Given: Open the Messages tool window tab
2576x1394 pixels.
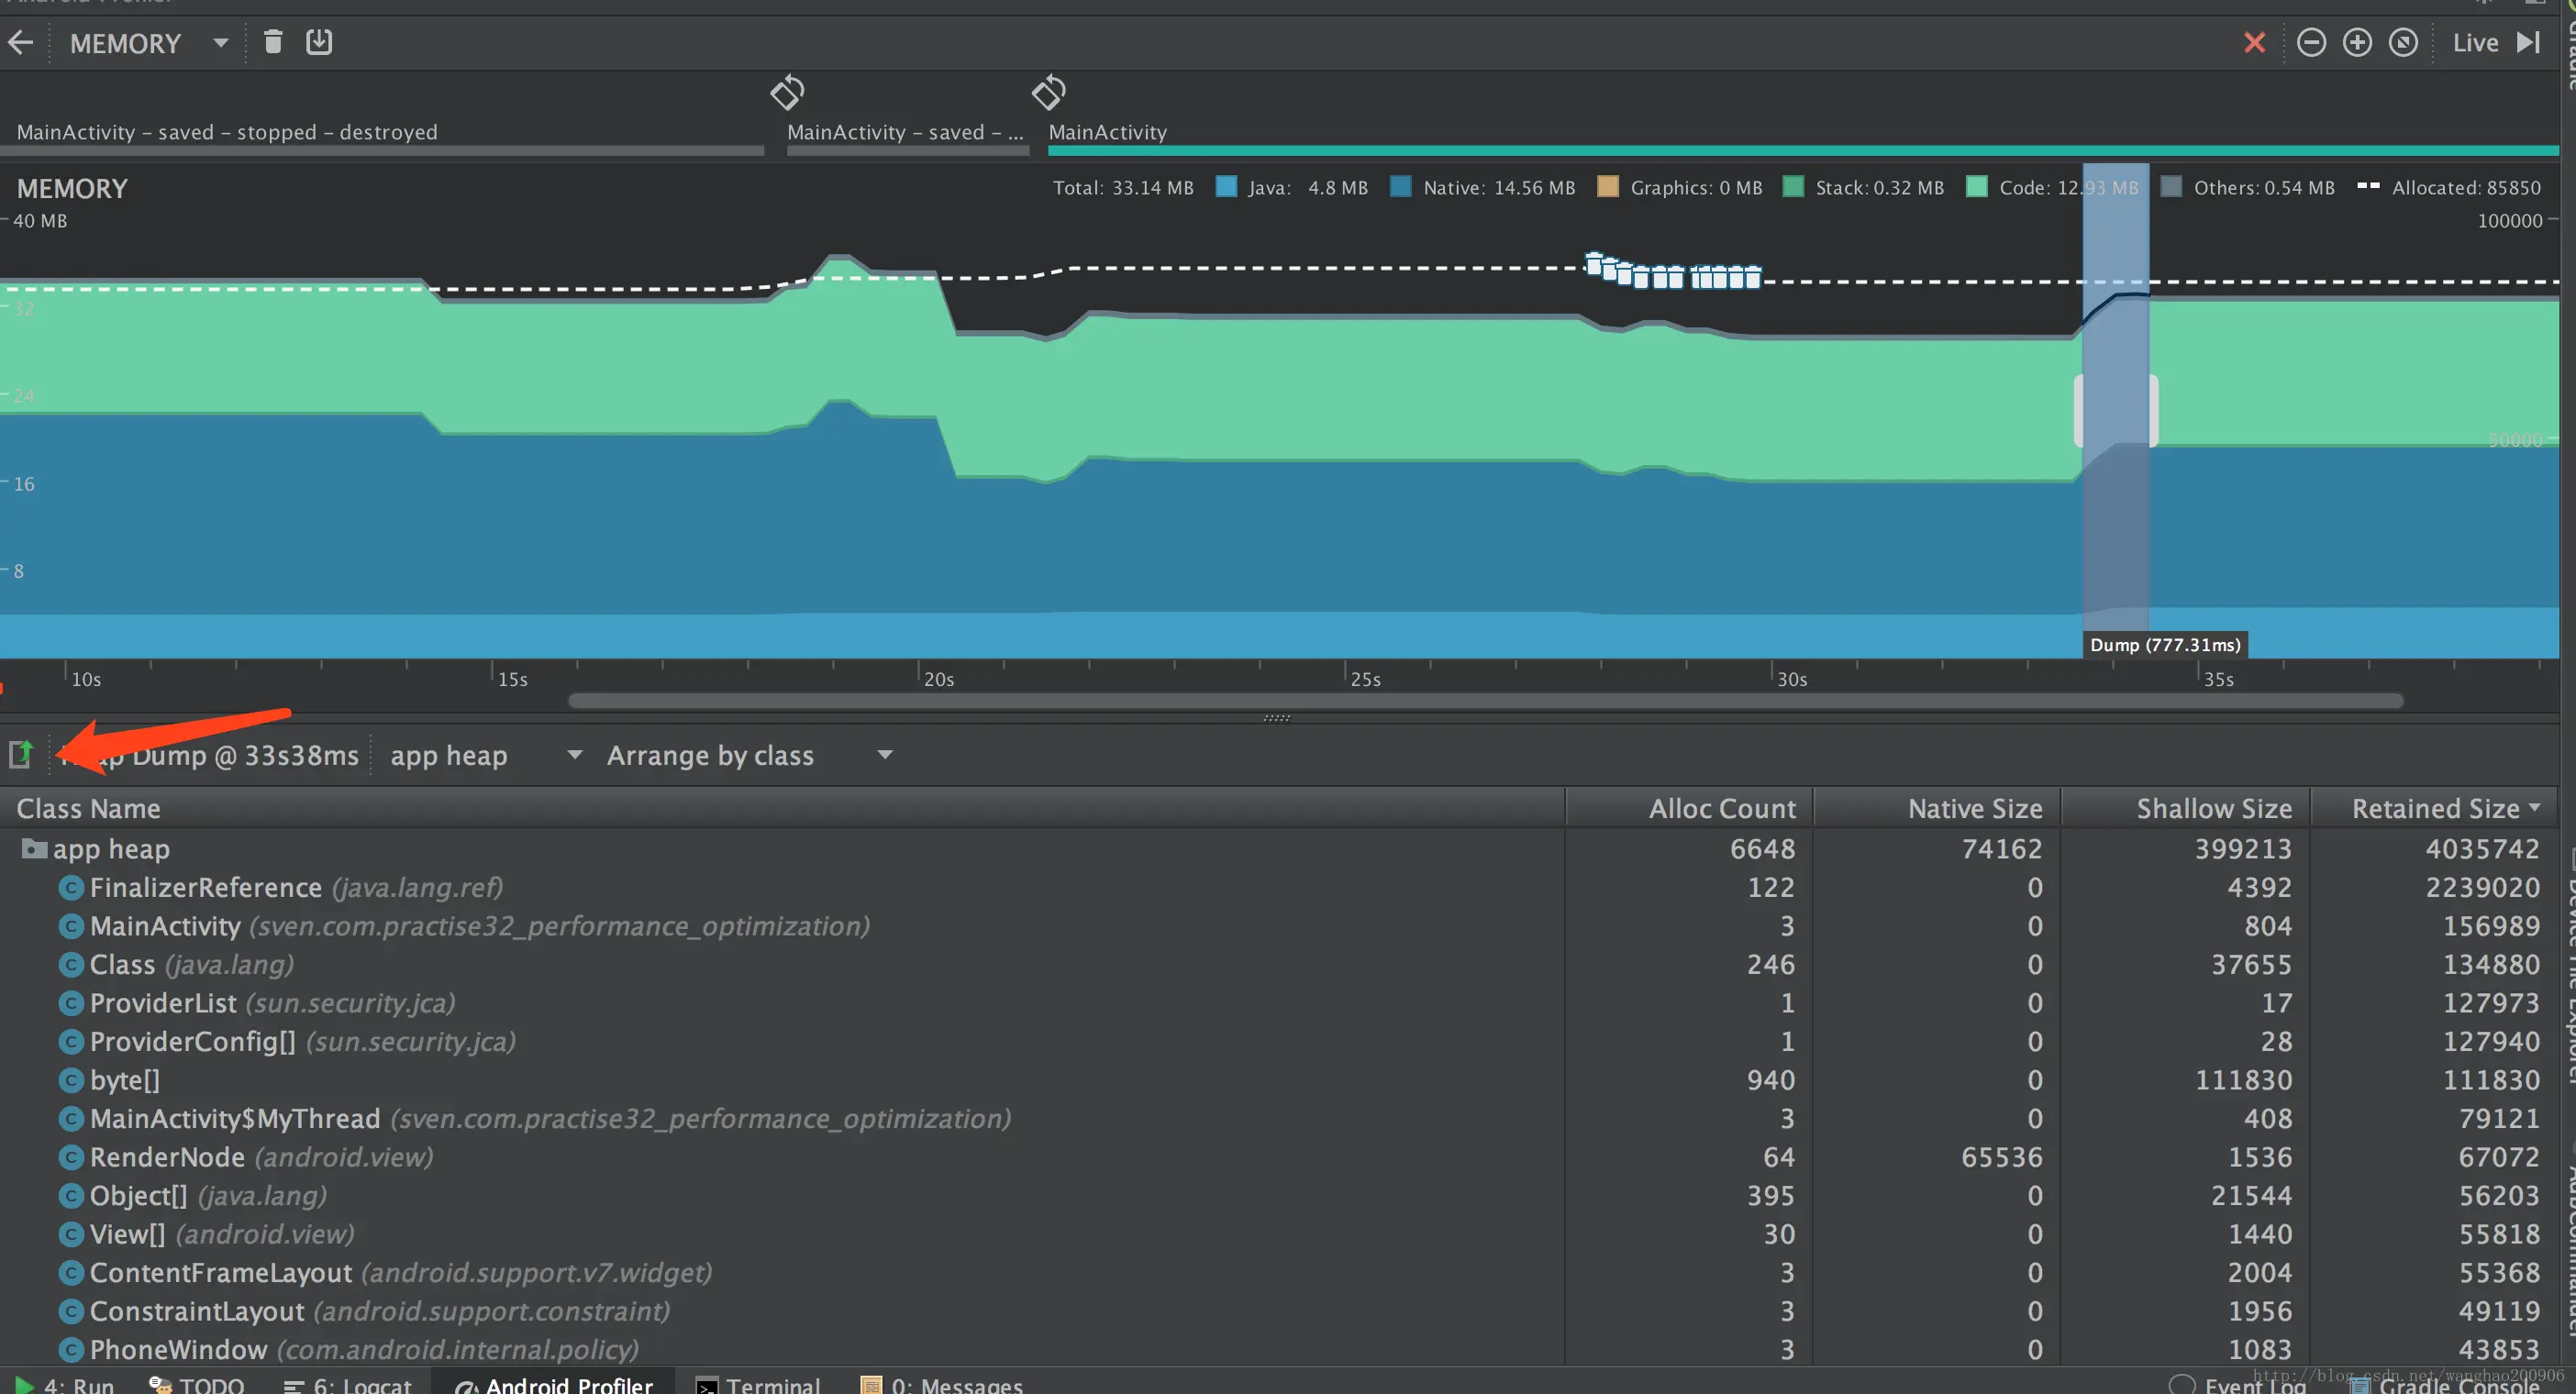Looking at the screenshot, I should tap(942, 1384).
